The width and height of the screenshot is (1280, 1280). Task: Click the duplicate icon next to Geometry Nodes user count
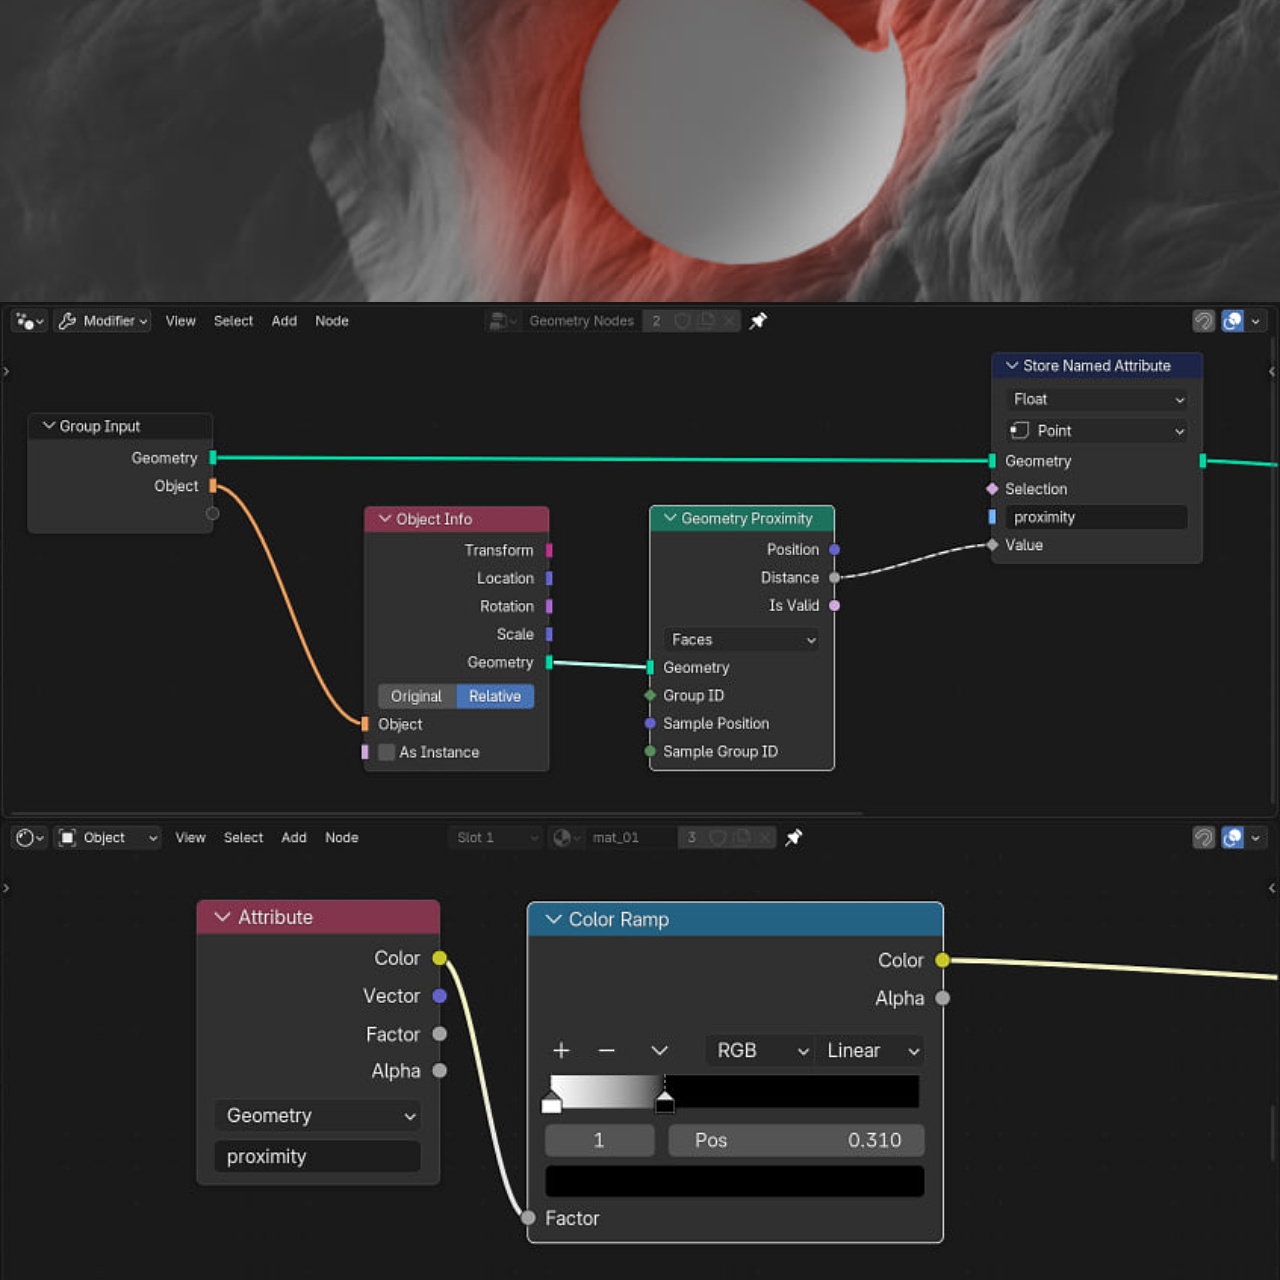[x=707, y=321]
